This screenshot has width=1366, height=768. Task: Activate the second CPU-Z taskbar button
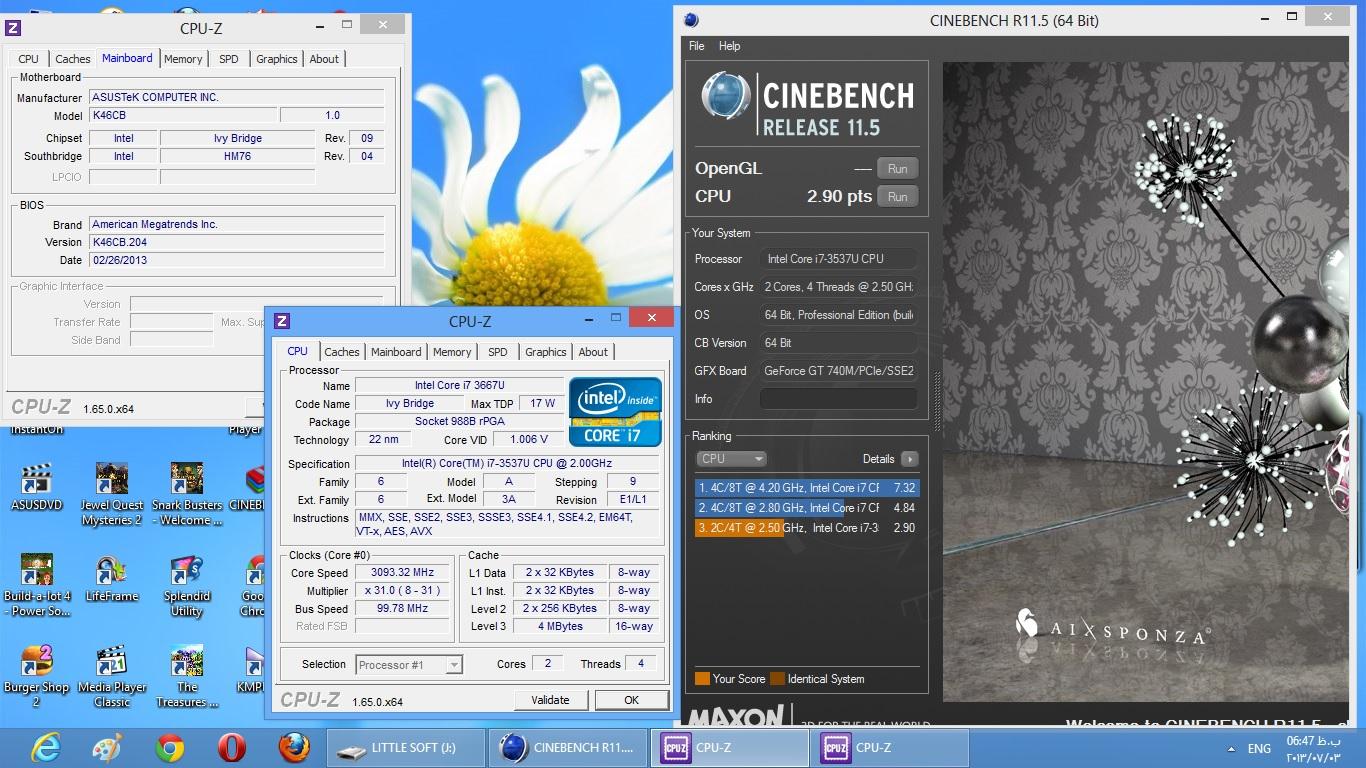coord(892,748)
